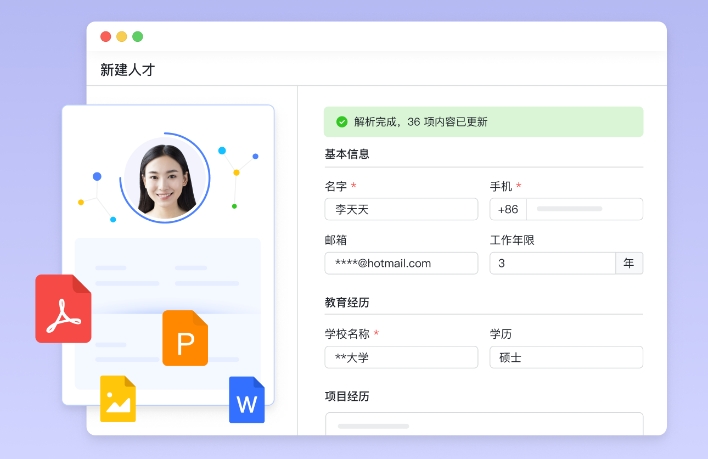
Task: Click the 名字 field containing 李天天
Action: [401, 209]
